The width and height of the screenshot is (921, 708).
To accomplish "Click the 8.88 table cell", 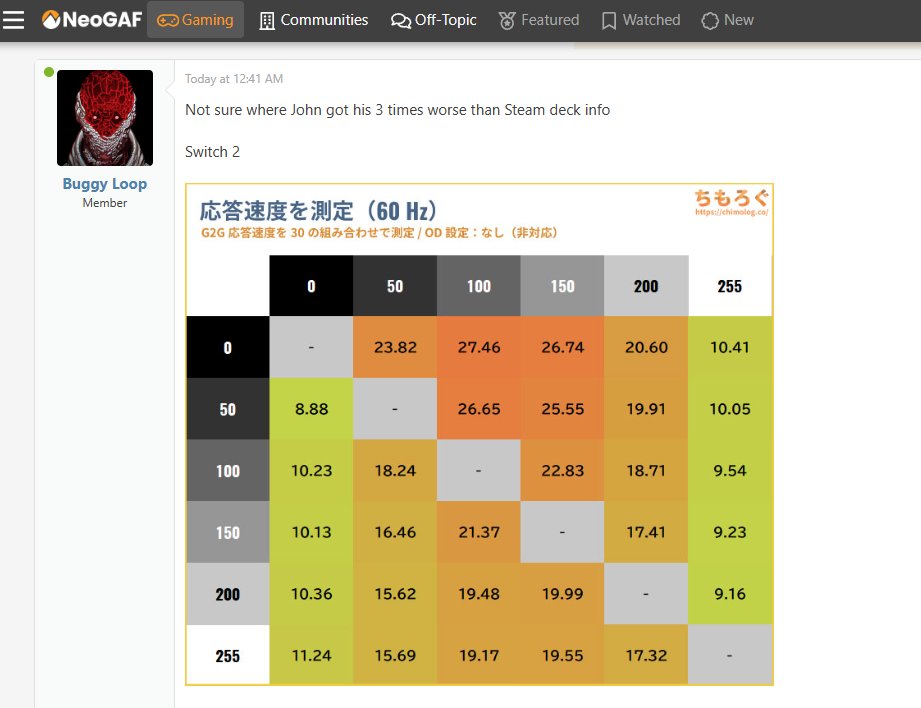I will click(311, 409).
